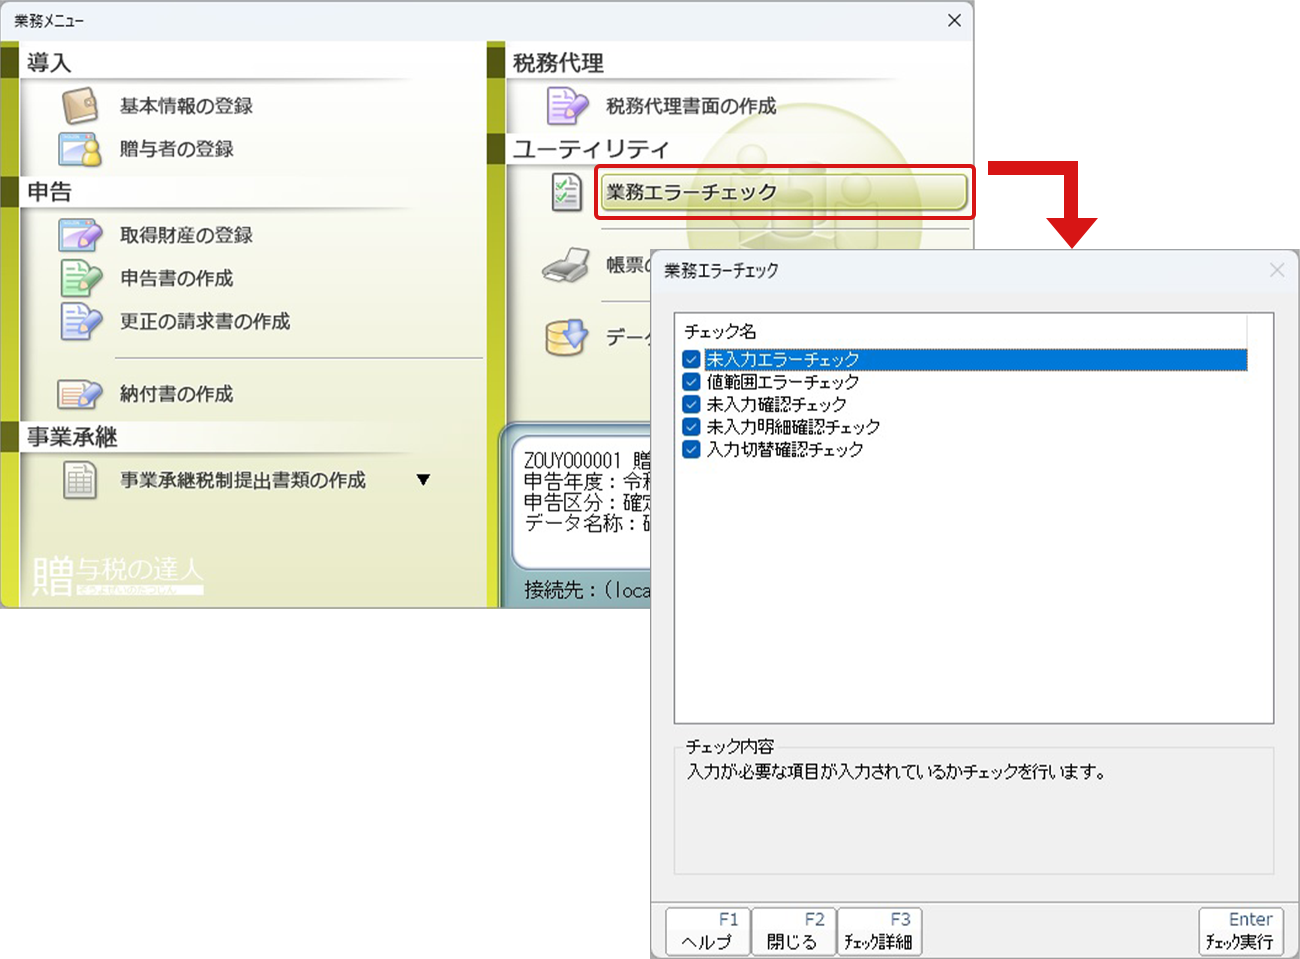1300x959 pixels.
Task: Toggle the 値範囲エラーチェック checkbox
Action: 691,382
